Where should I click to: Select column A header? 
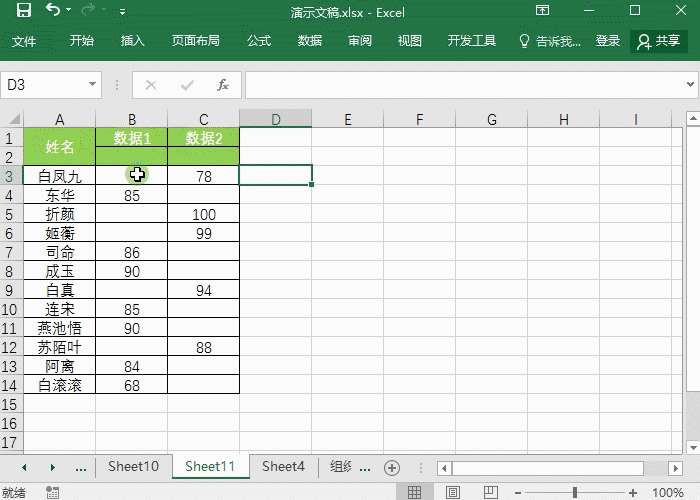pyautogui.click(x=59, y=119)
